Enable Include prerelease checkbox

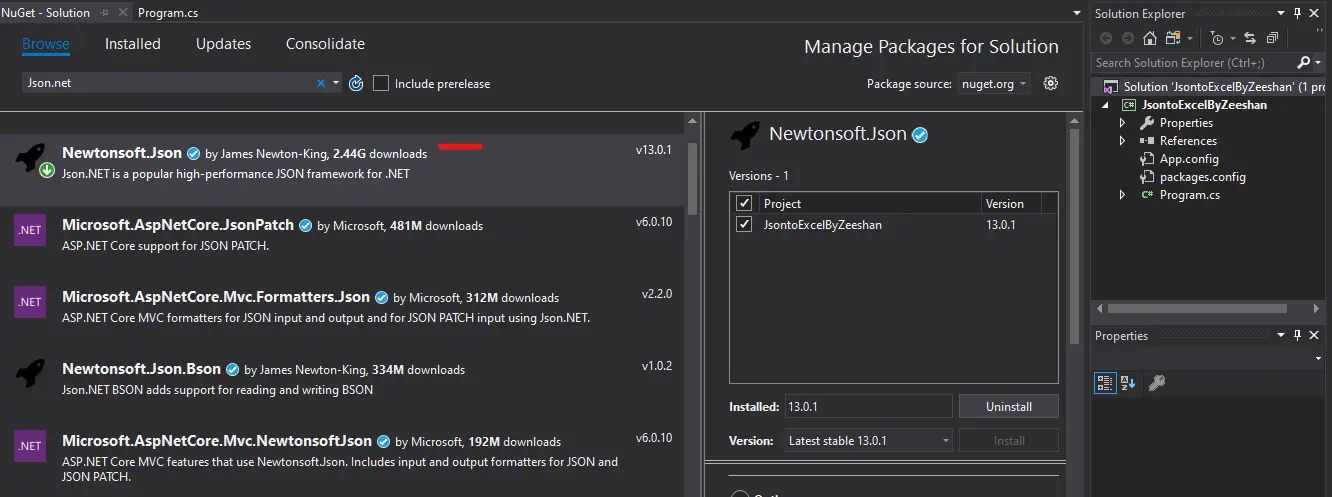381,83
